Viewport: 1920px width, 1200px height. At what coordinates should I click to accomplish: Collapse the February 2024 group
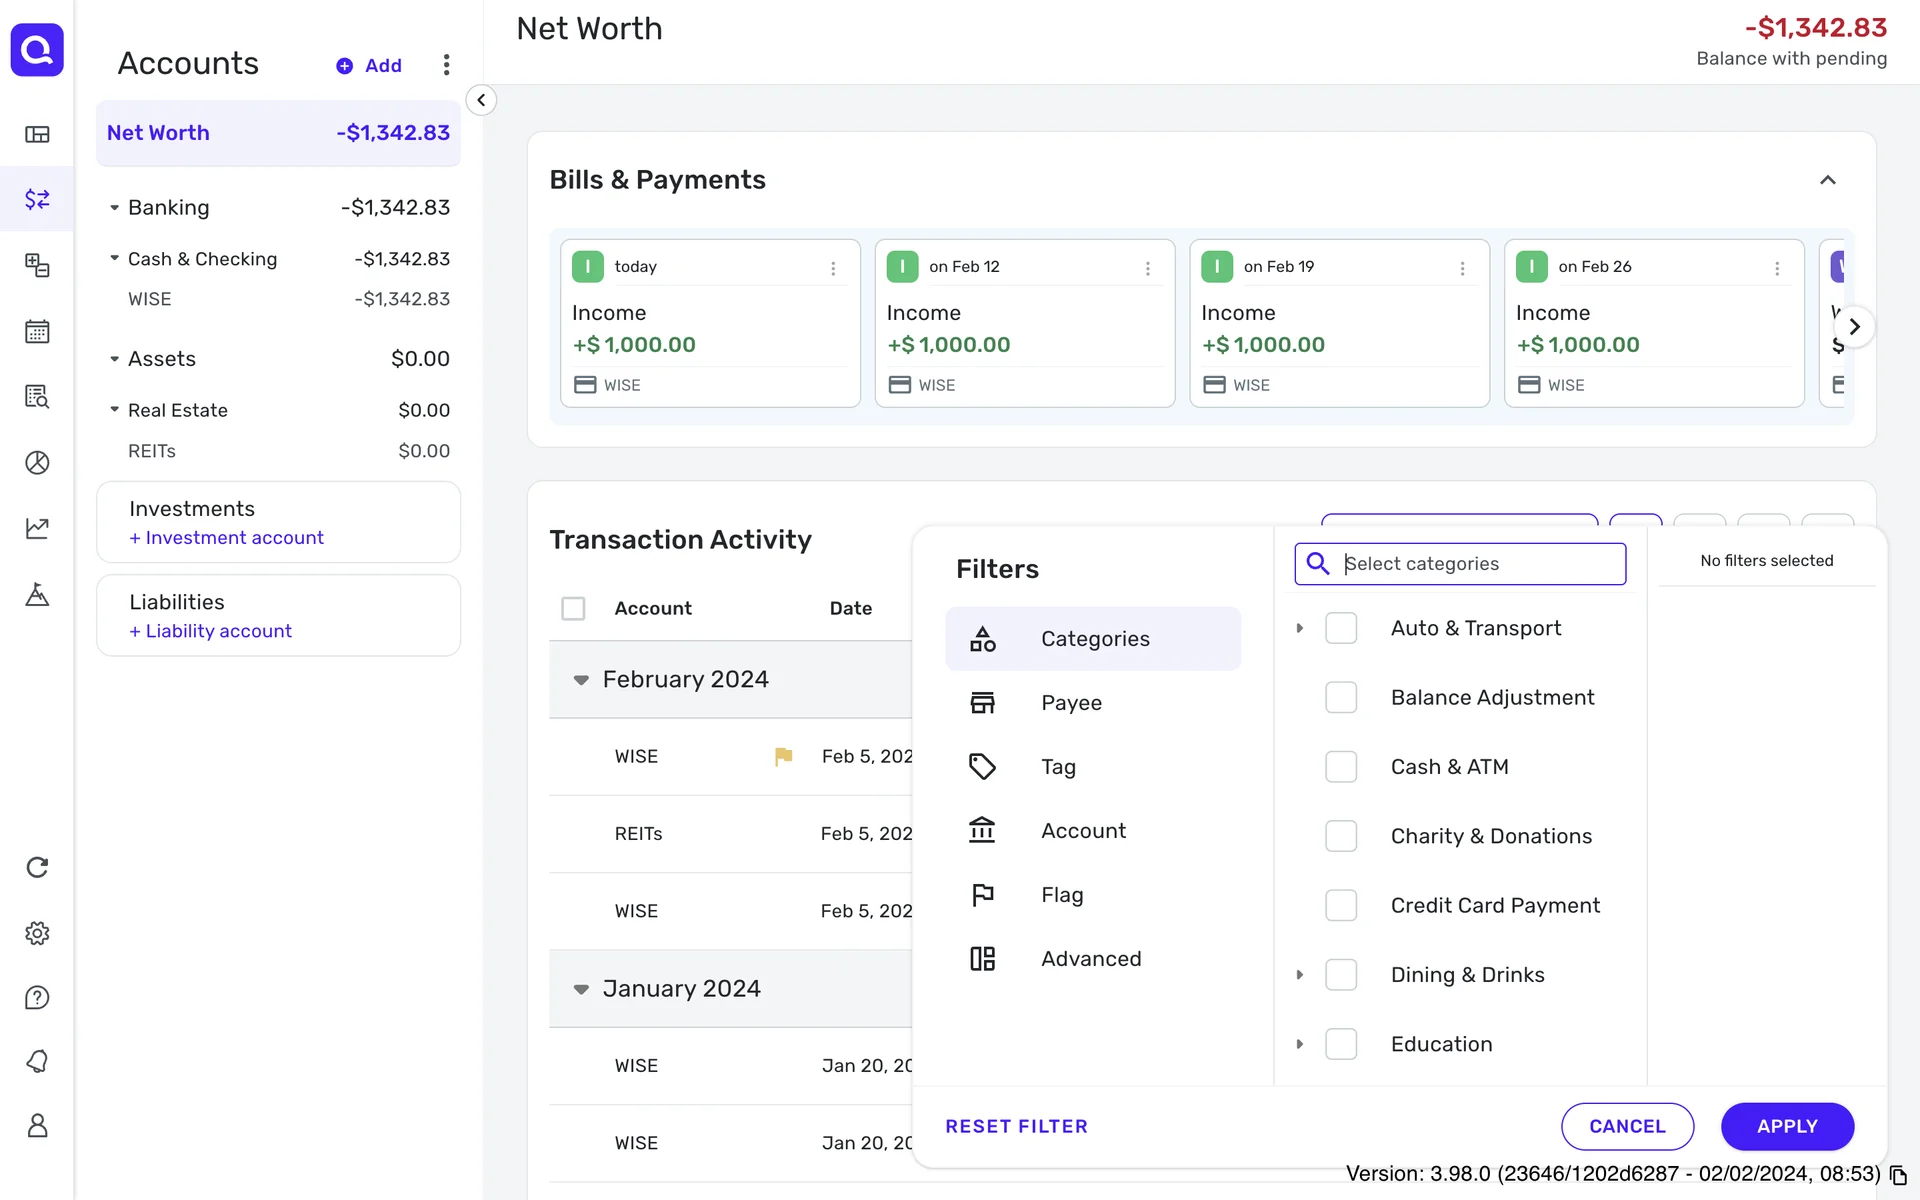pos(581,680)
